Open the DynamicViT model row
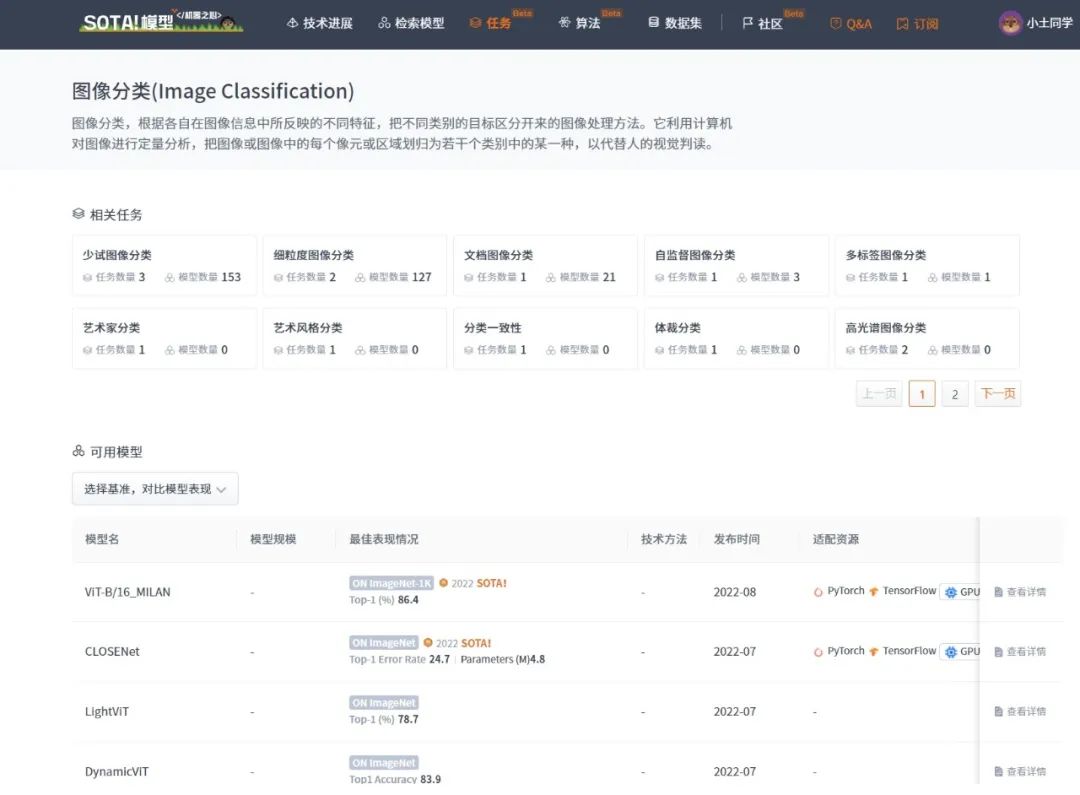The width and height of the screenshot is (1080, 795). click(566, 765)
